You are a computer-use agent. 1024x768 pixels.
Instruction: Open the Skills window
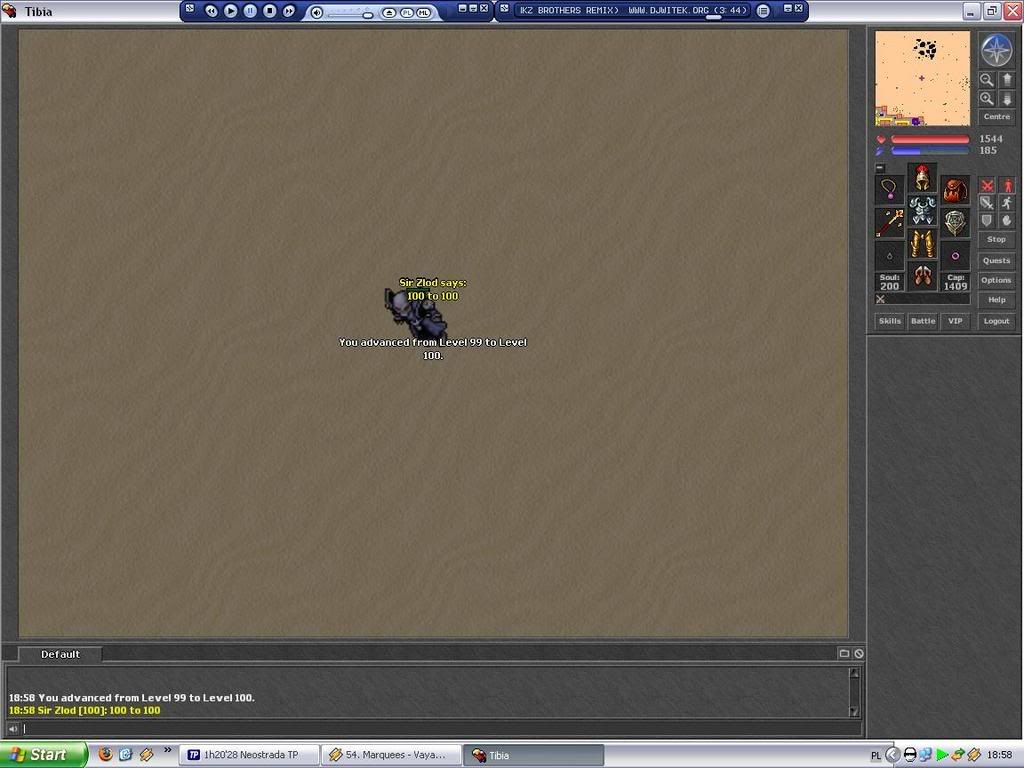click(x=889, y=321)
